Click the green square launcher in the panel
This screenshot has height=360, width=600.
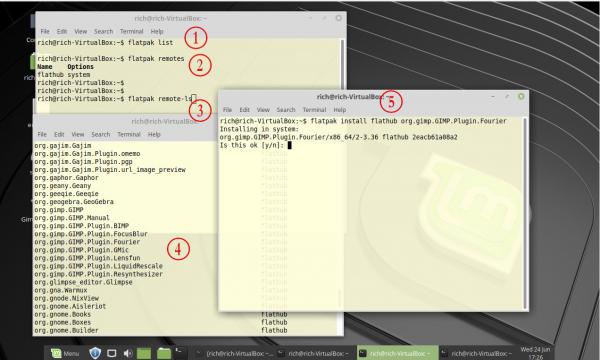[x=144, y=353]
